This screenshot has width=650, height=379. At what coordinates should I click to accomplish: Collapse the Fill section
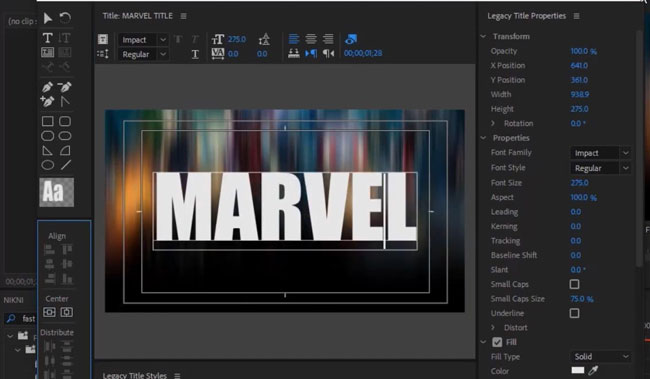(483, 342)
